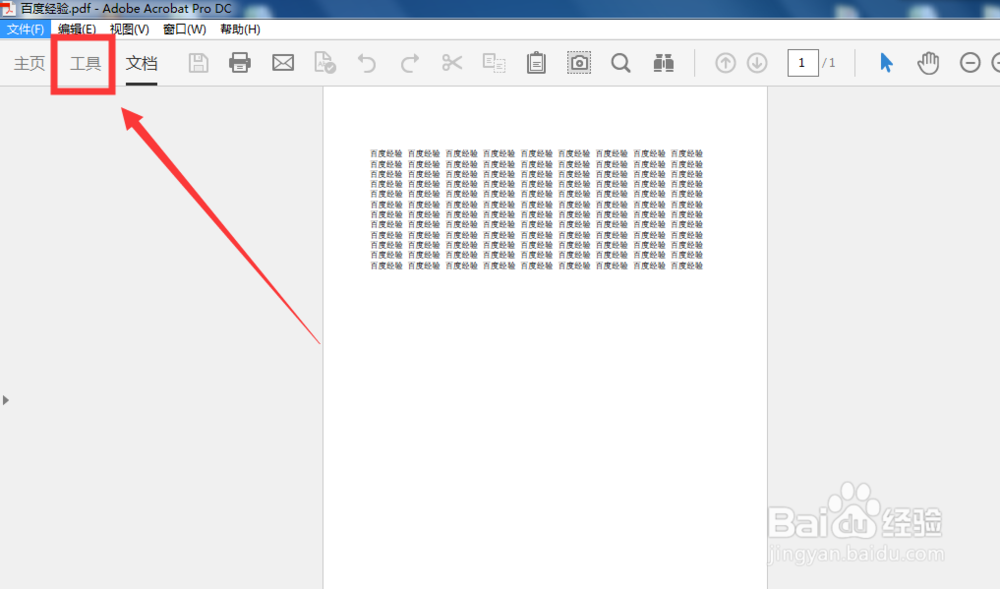This screenshot has width=1000, height=589.
Task: Switch to the 主页 tab
Action: click(29, 63)
